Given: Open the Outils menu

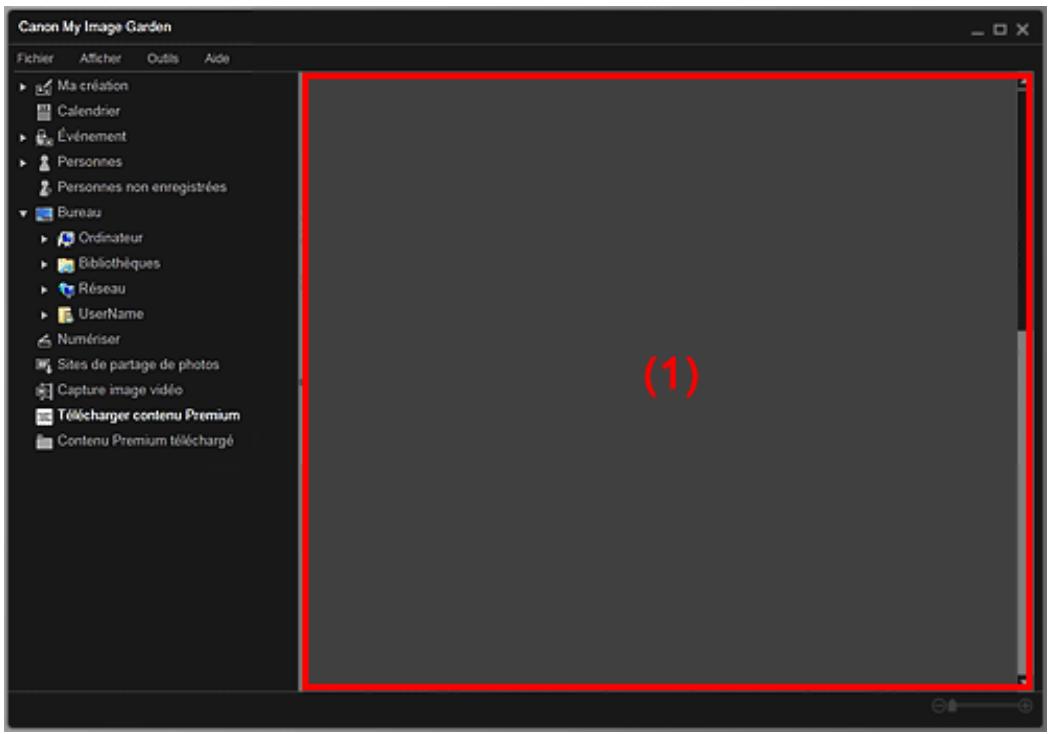Looking at the screenshot, I should click(x=163, y=58).
